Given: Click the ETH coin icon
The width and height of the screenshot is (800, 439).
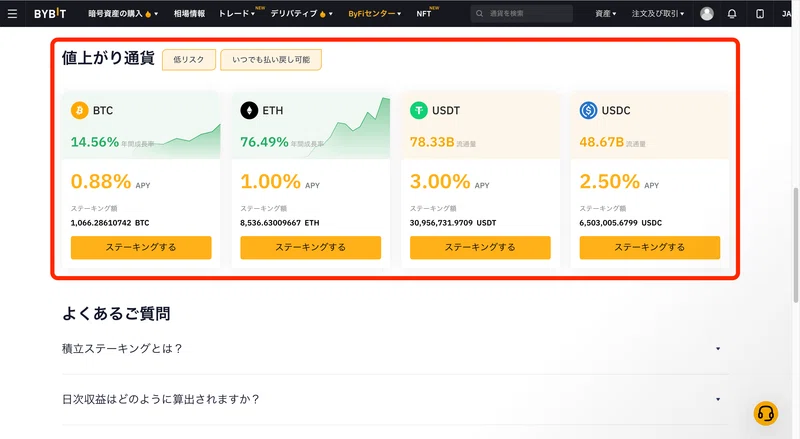Looking at the screenshot, I should [x=249, y=110].
